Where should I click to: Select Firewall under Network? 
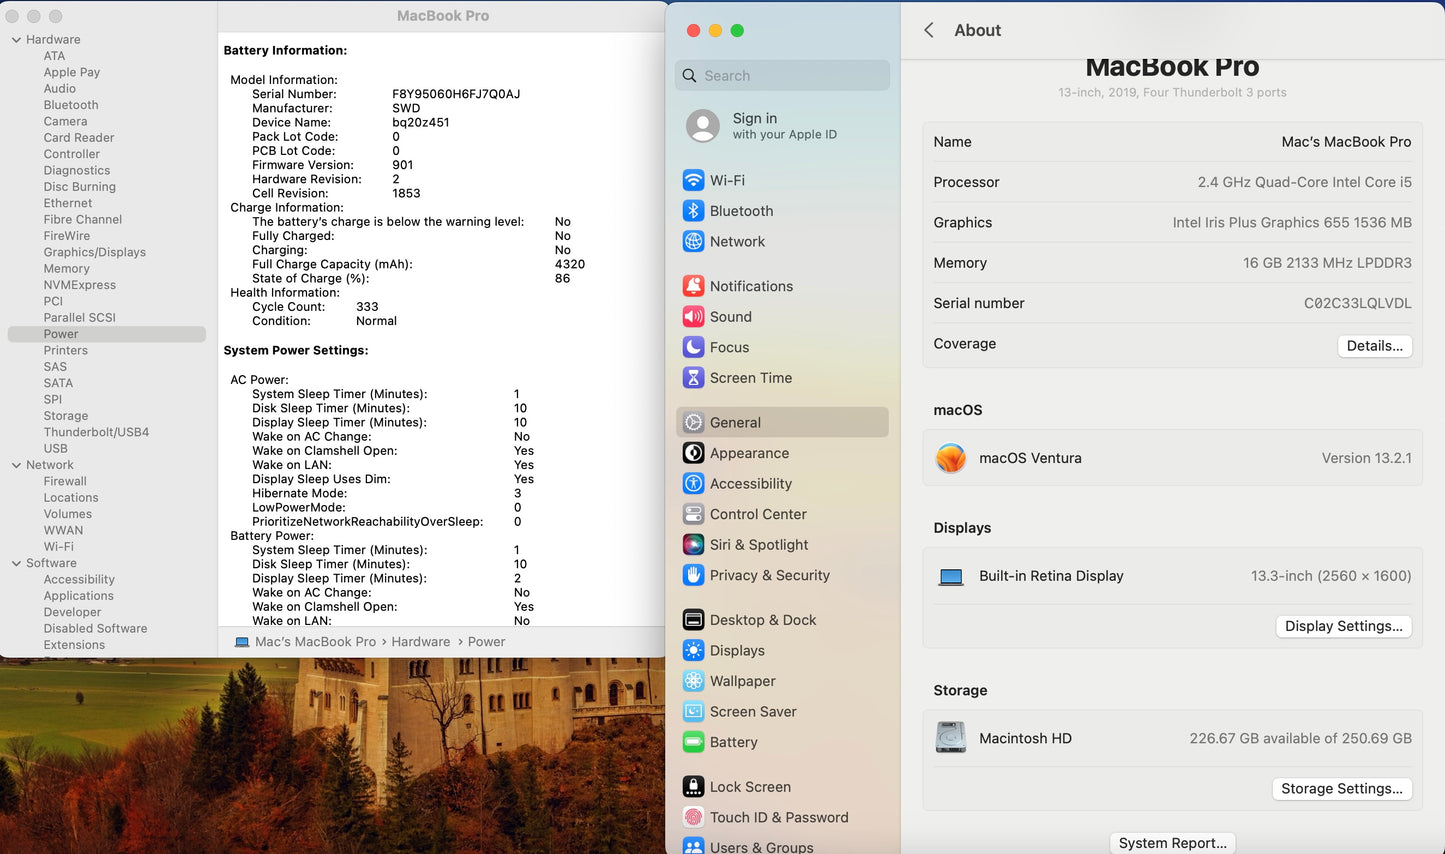click(x=65, y=481)
